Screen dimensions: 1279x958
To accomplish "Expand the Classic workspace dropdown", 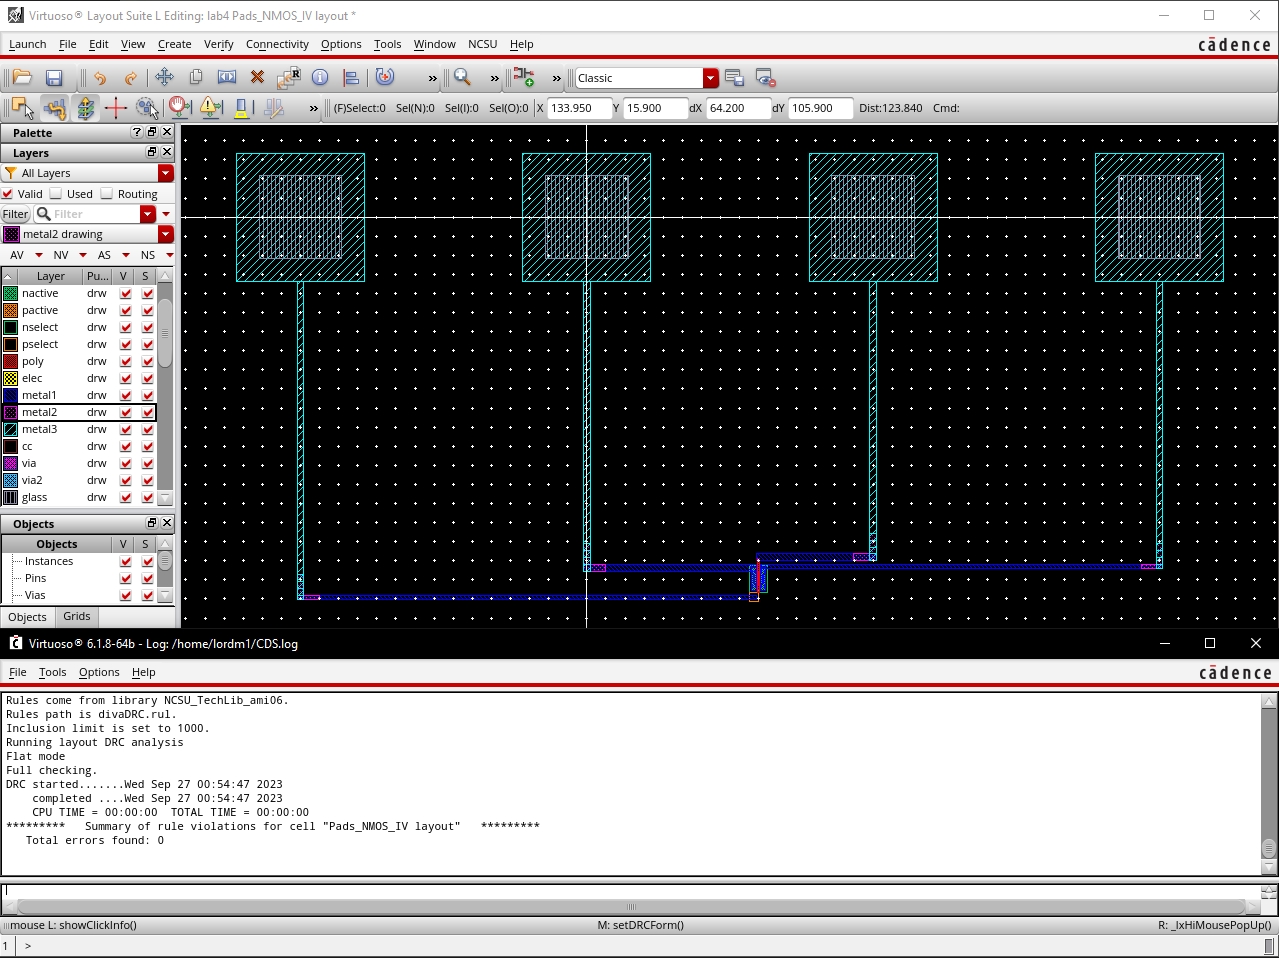I will point(710,78).
